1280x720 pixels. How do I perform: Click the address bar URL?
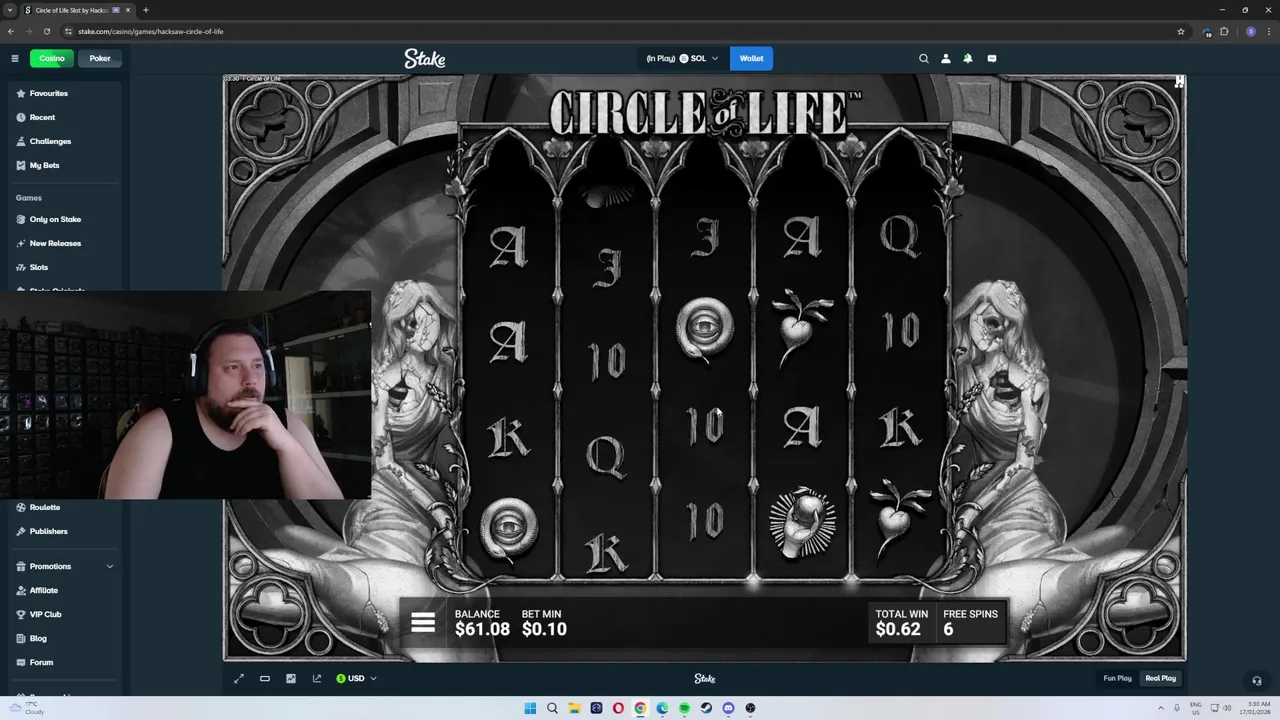(150, 31)
